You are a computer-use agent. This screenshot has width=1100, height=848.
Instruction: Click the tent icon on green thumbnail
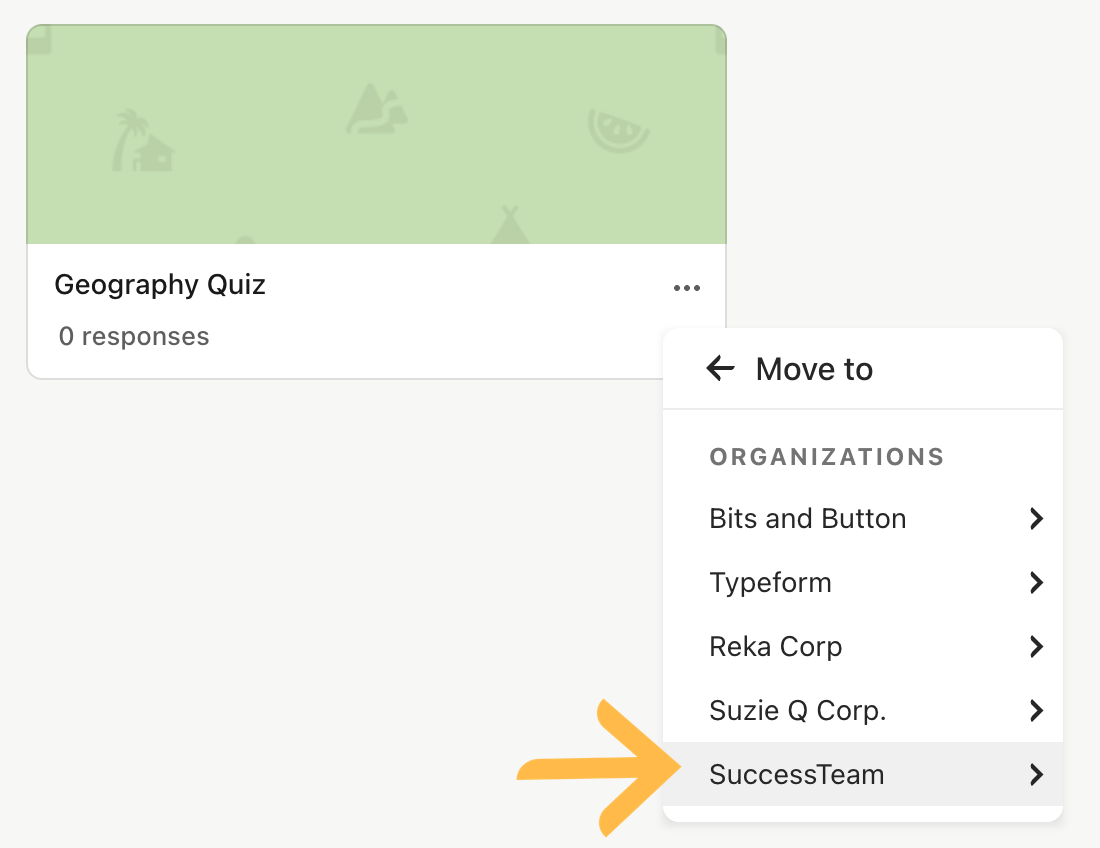(x=510, y=224)
